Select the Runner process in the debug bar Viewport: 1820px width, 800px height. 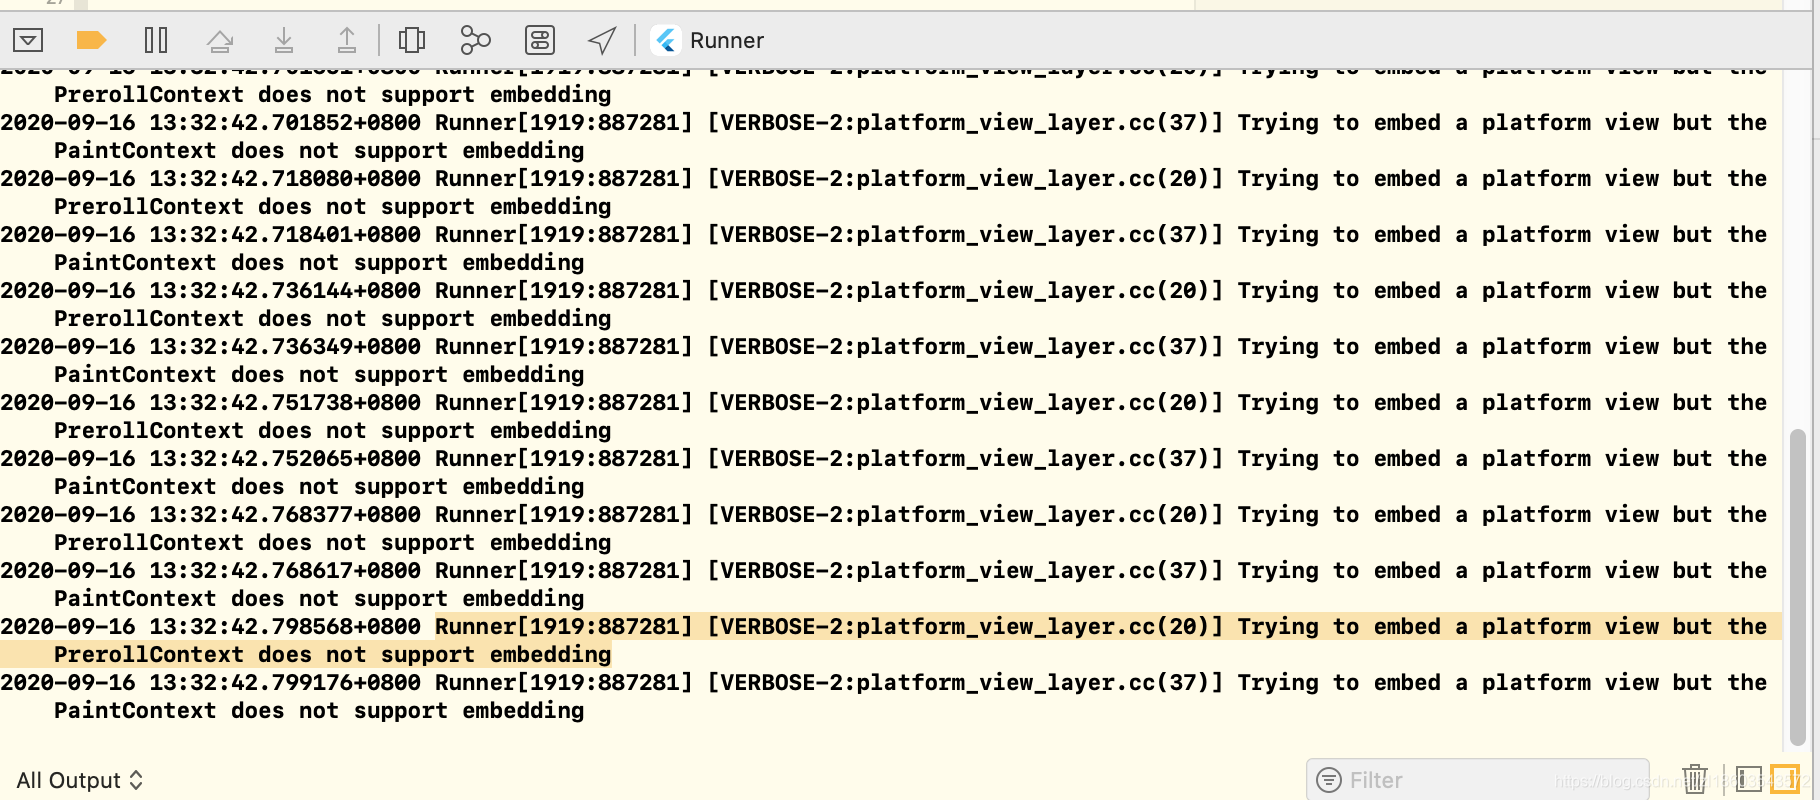point(708,40)
